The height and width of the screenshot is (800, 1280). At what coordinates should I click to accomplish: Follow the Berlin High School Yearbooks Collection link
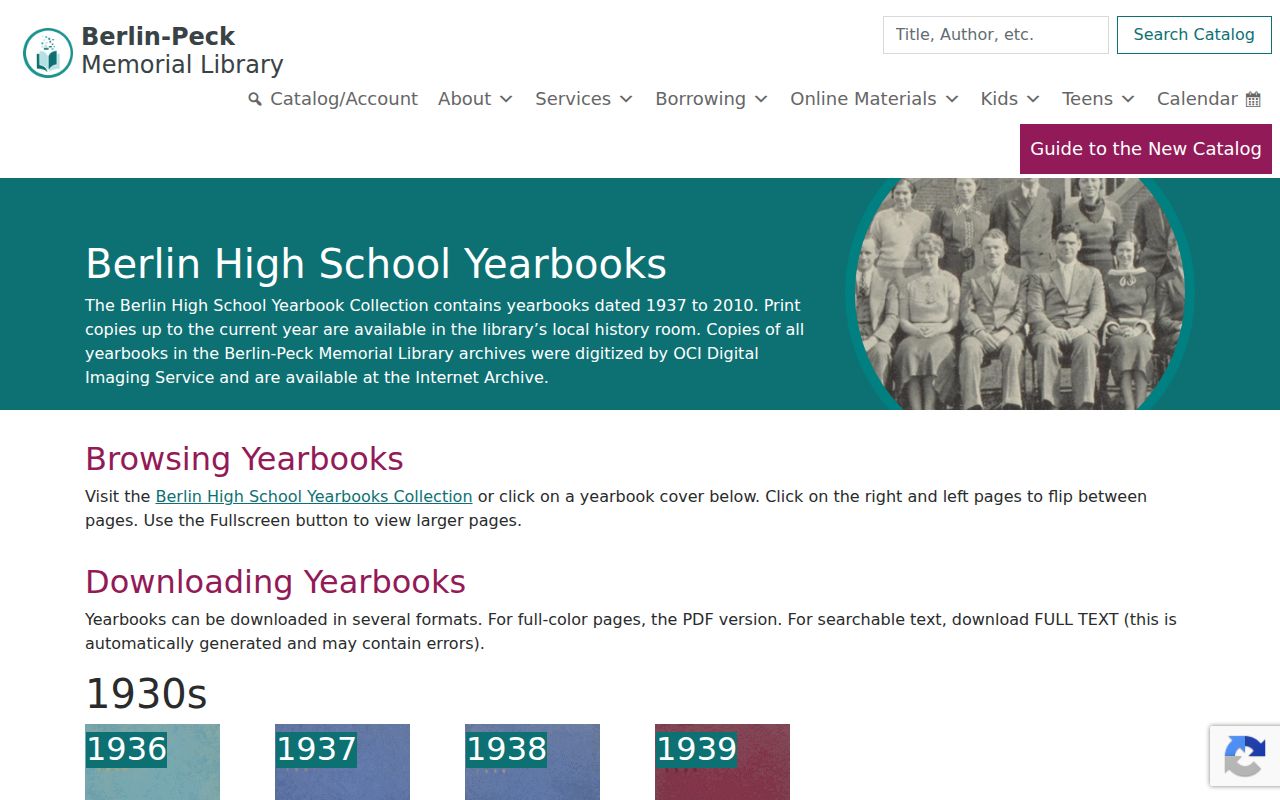click(x=314, y=496)
